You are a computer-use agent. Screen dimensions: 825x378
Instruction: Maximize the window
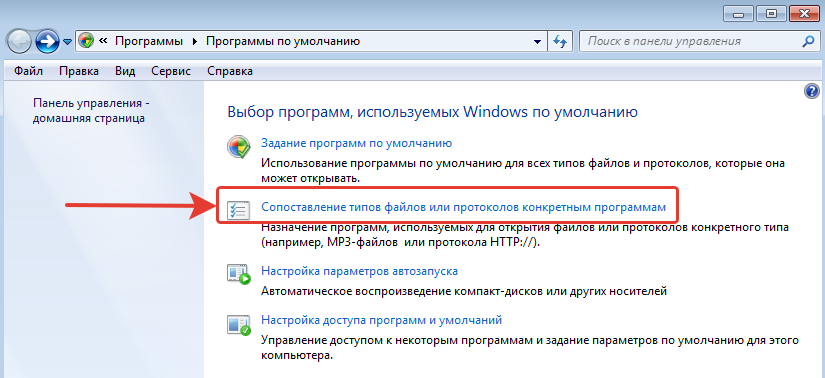772,14
